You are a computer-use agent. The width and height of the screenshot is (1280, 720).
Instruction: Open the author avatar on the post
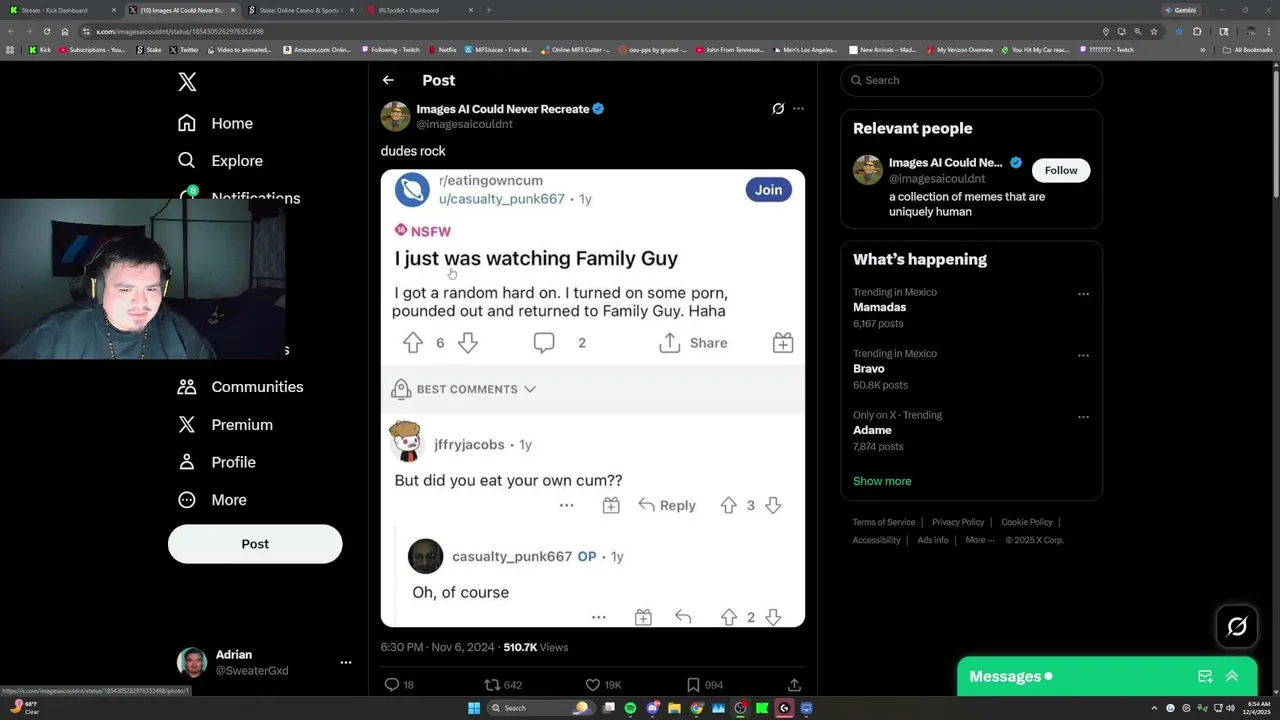coord(395,116)
